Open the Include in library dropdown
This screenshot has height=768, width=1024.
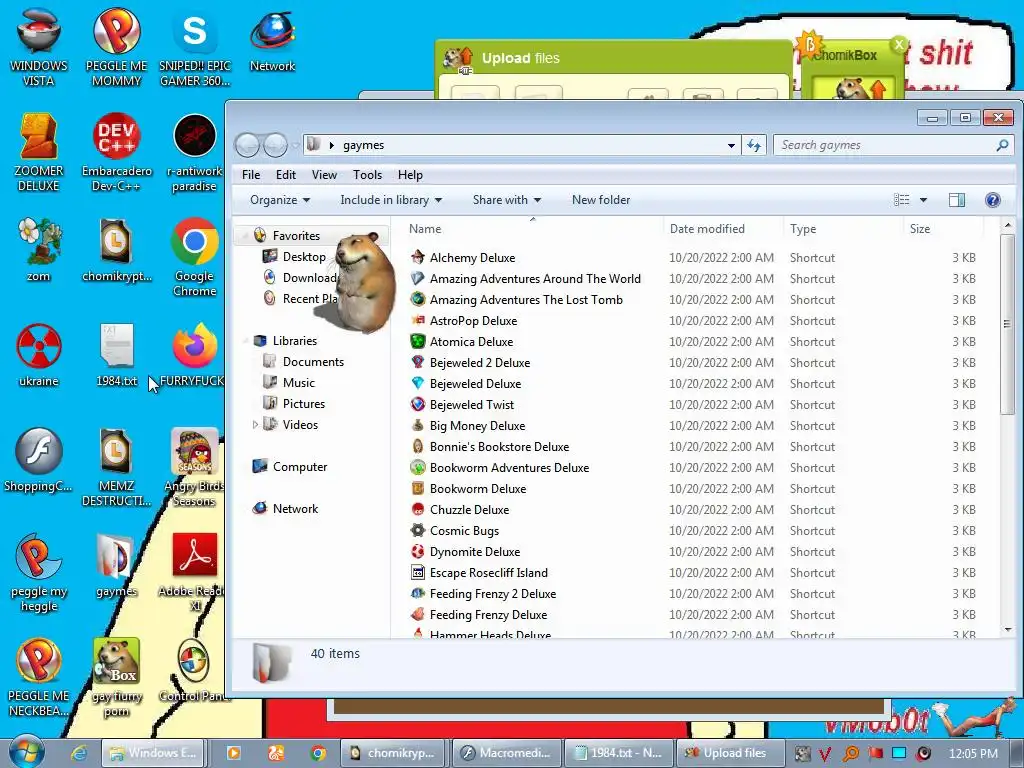coord(391,200)
